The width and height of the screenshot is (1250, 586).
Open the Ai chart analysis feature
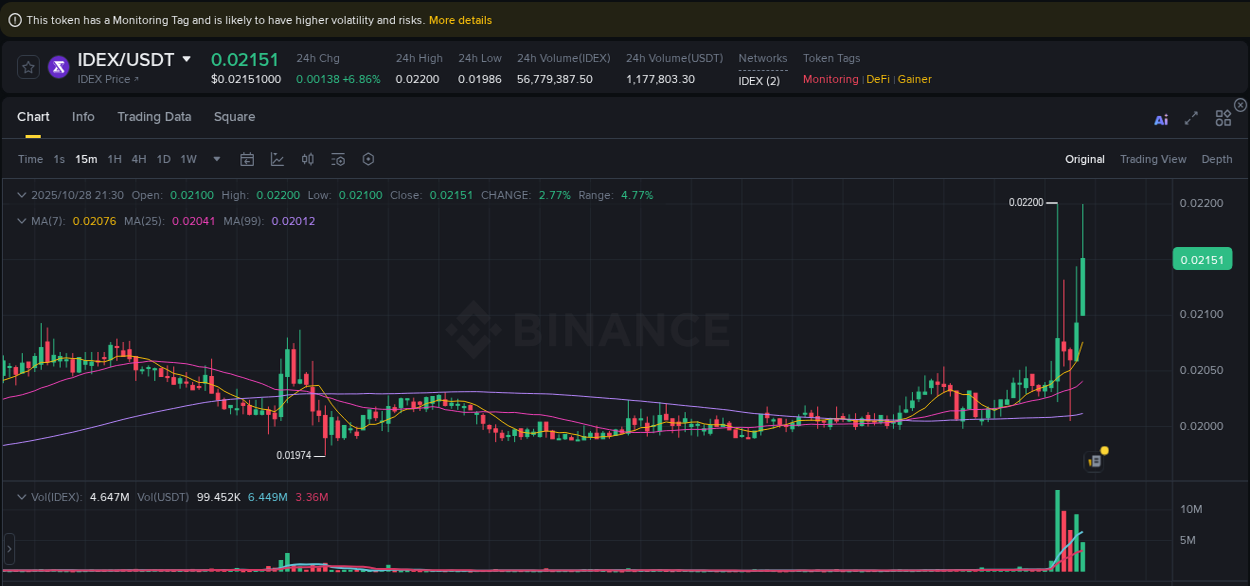coord(1161,118)
